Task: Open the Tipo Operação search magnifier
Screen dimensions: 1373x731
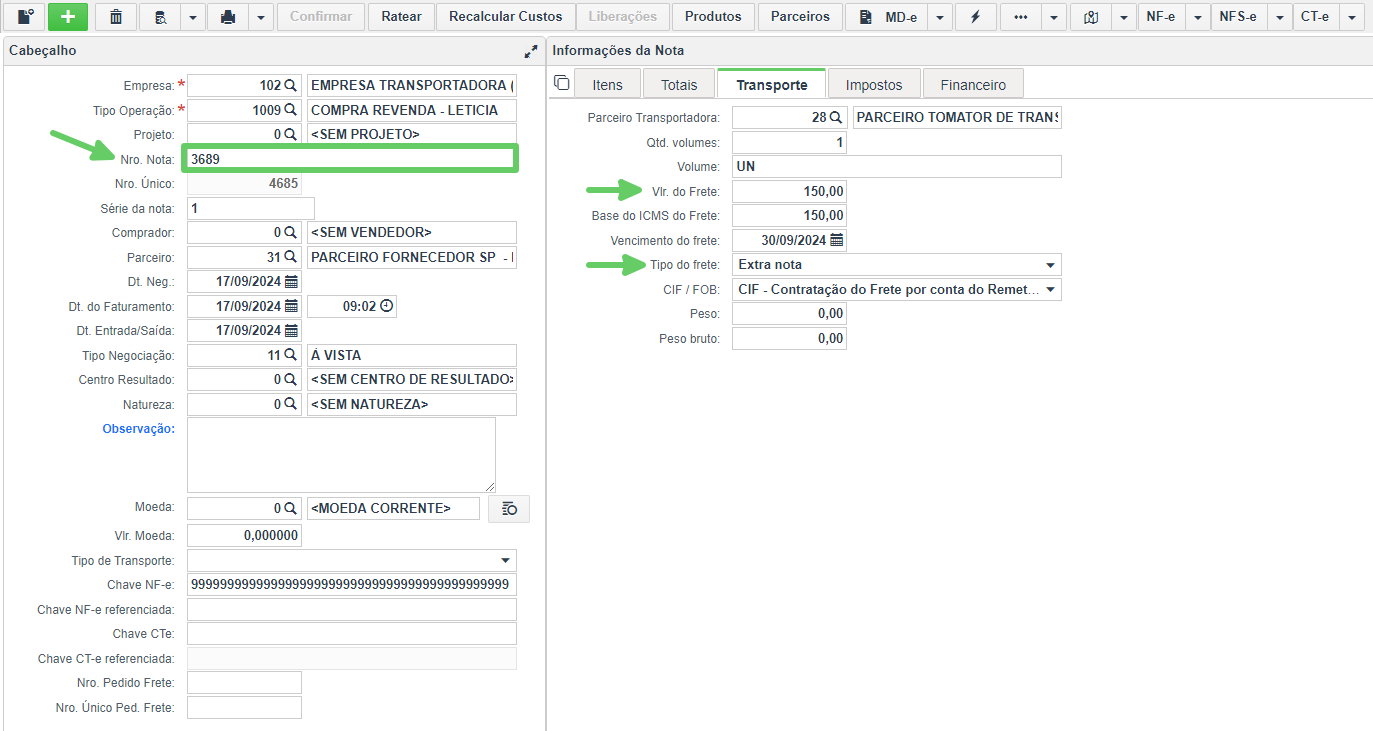Action: [x=291, y=110]
